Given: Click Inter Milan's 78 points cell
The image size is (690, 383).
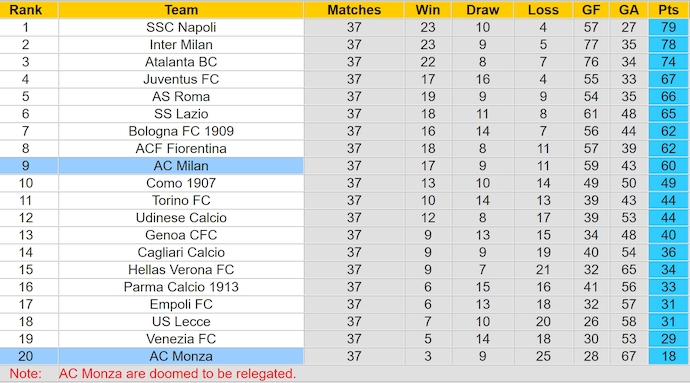Looking at the screenshot, I should tap(668, 44).
